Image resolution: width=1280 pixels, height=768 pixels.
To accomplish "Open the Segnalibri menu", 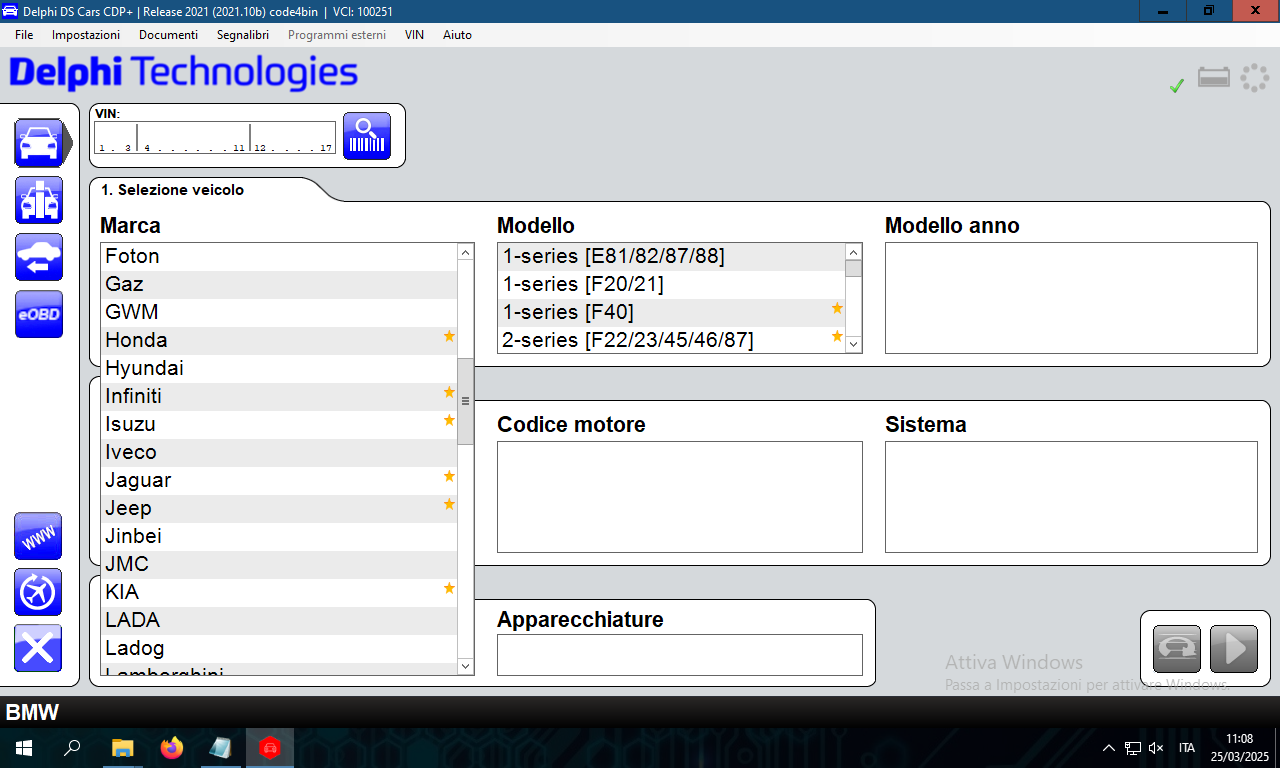I will [243, 35].
